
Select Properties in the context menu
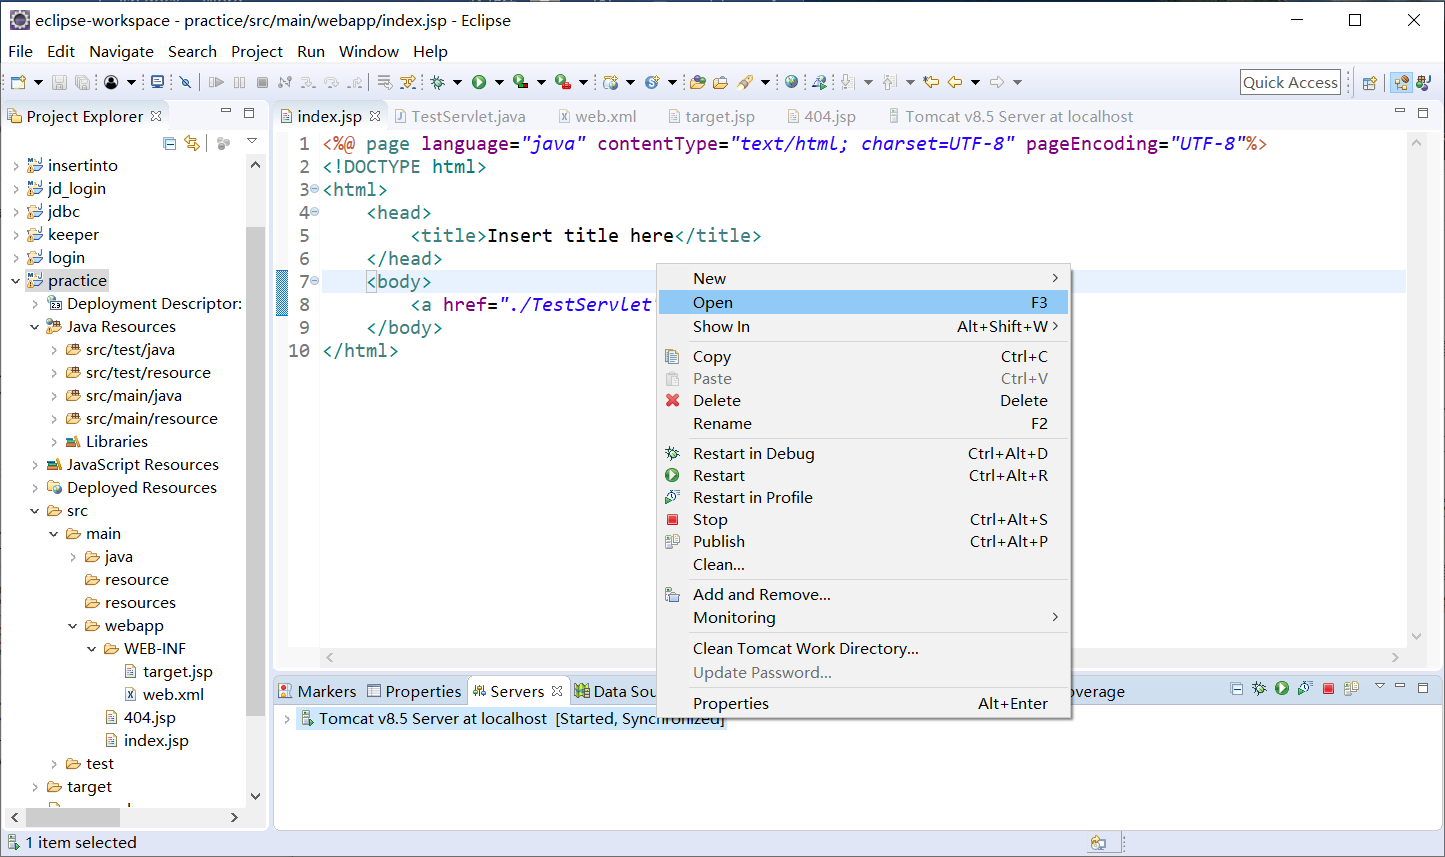pyautogui.click(x=864, y=704)
